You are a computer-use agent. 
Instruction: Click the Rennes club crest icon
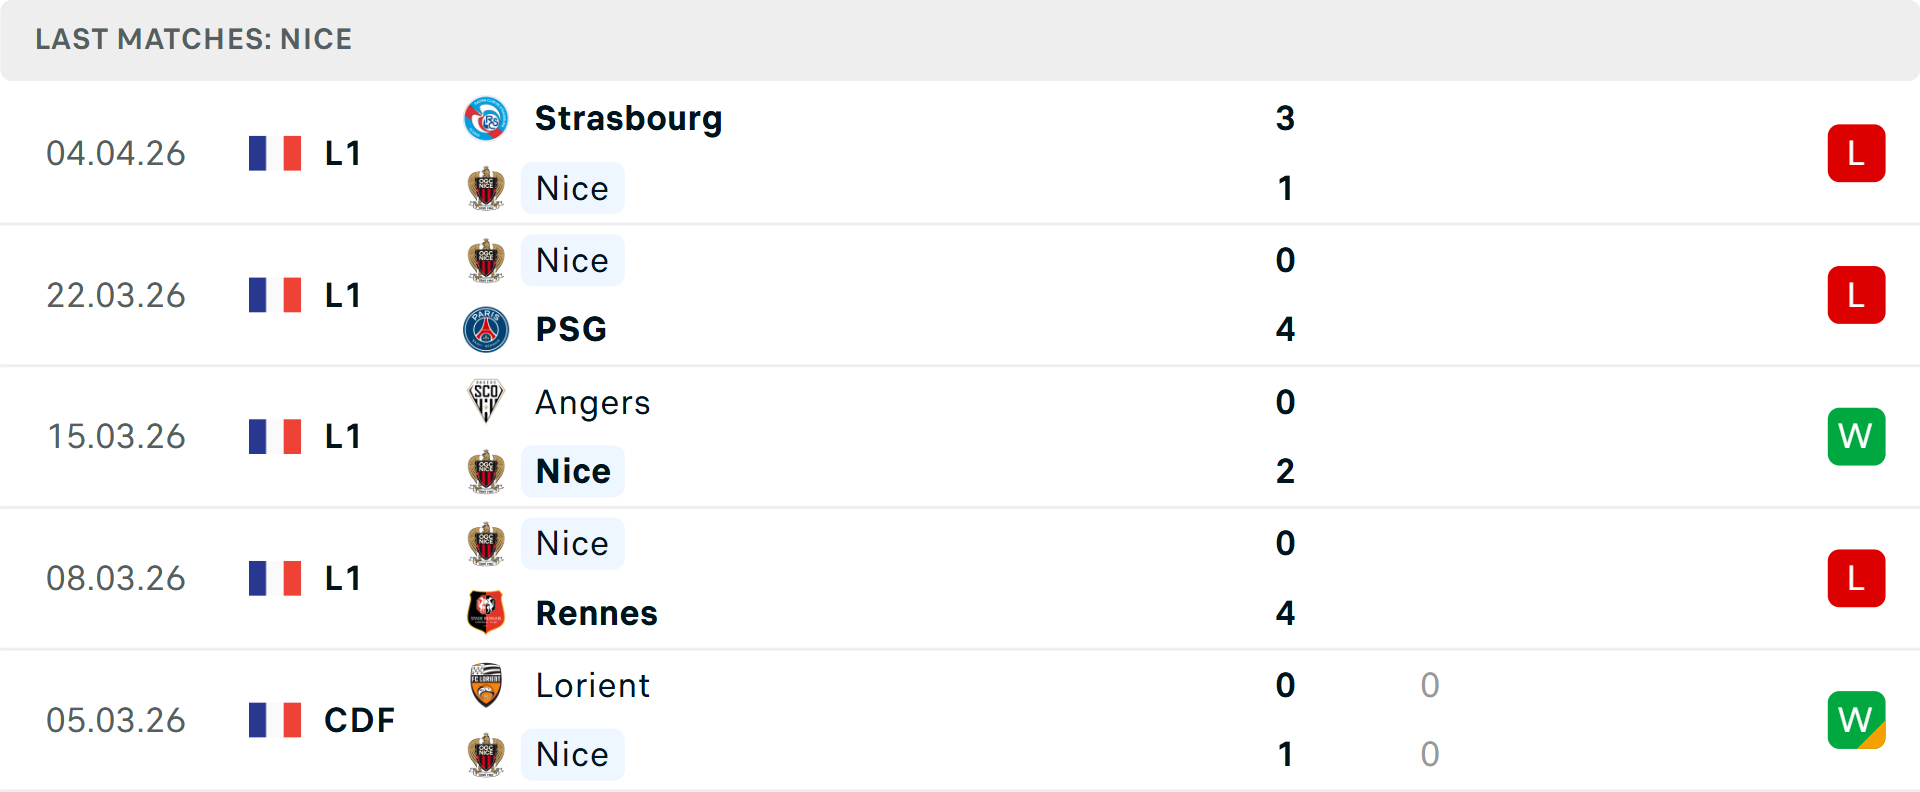486,613
